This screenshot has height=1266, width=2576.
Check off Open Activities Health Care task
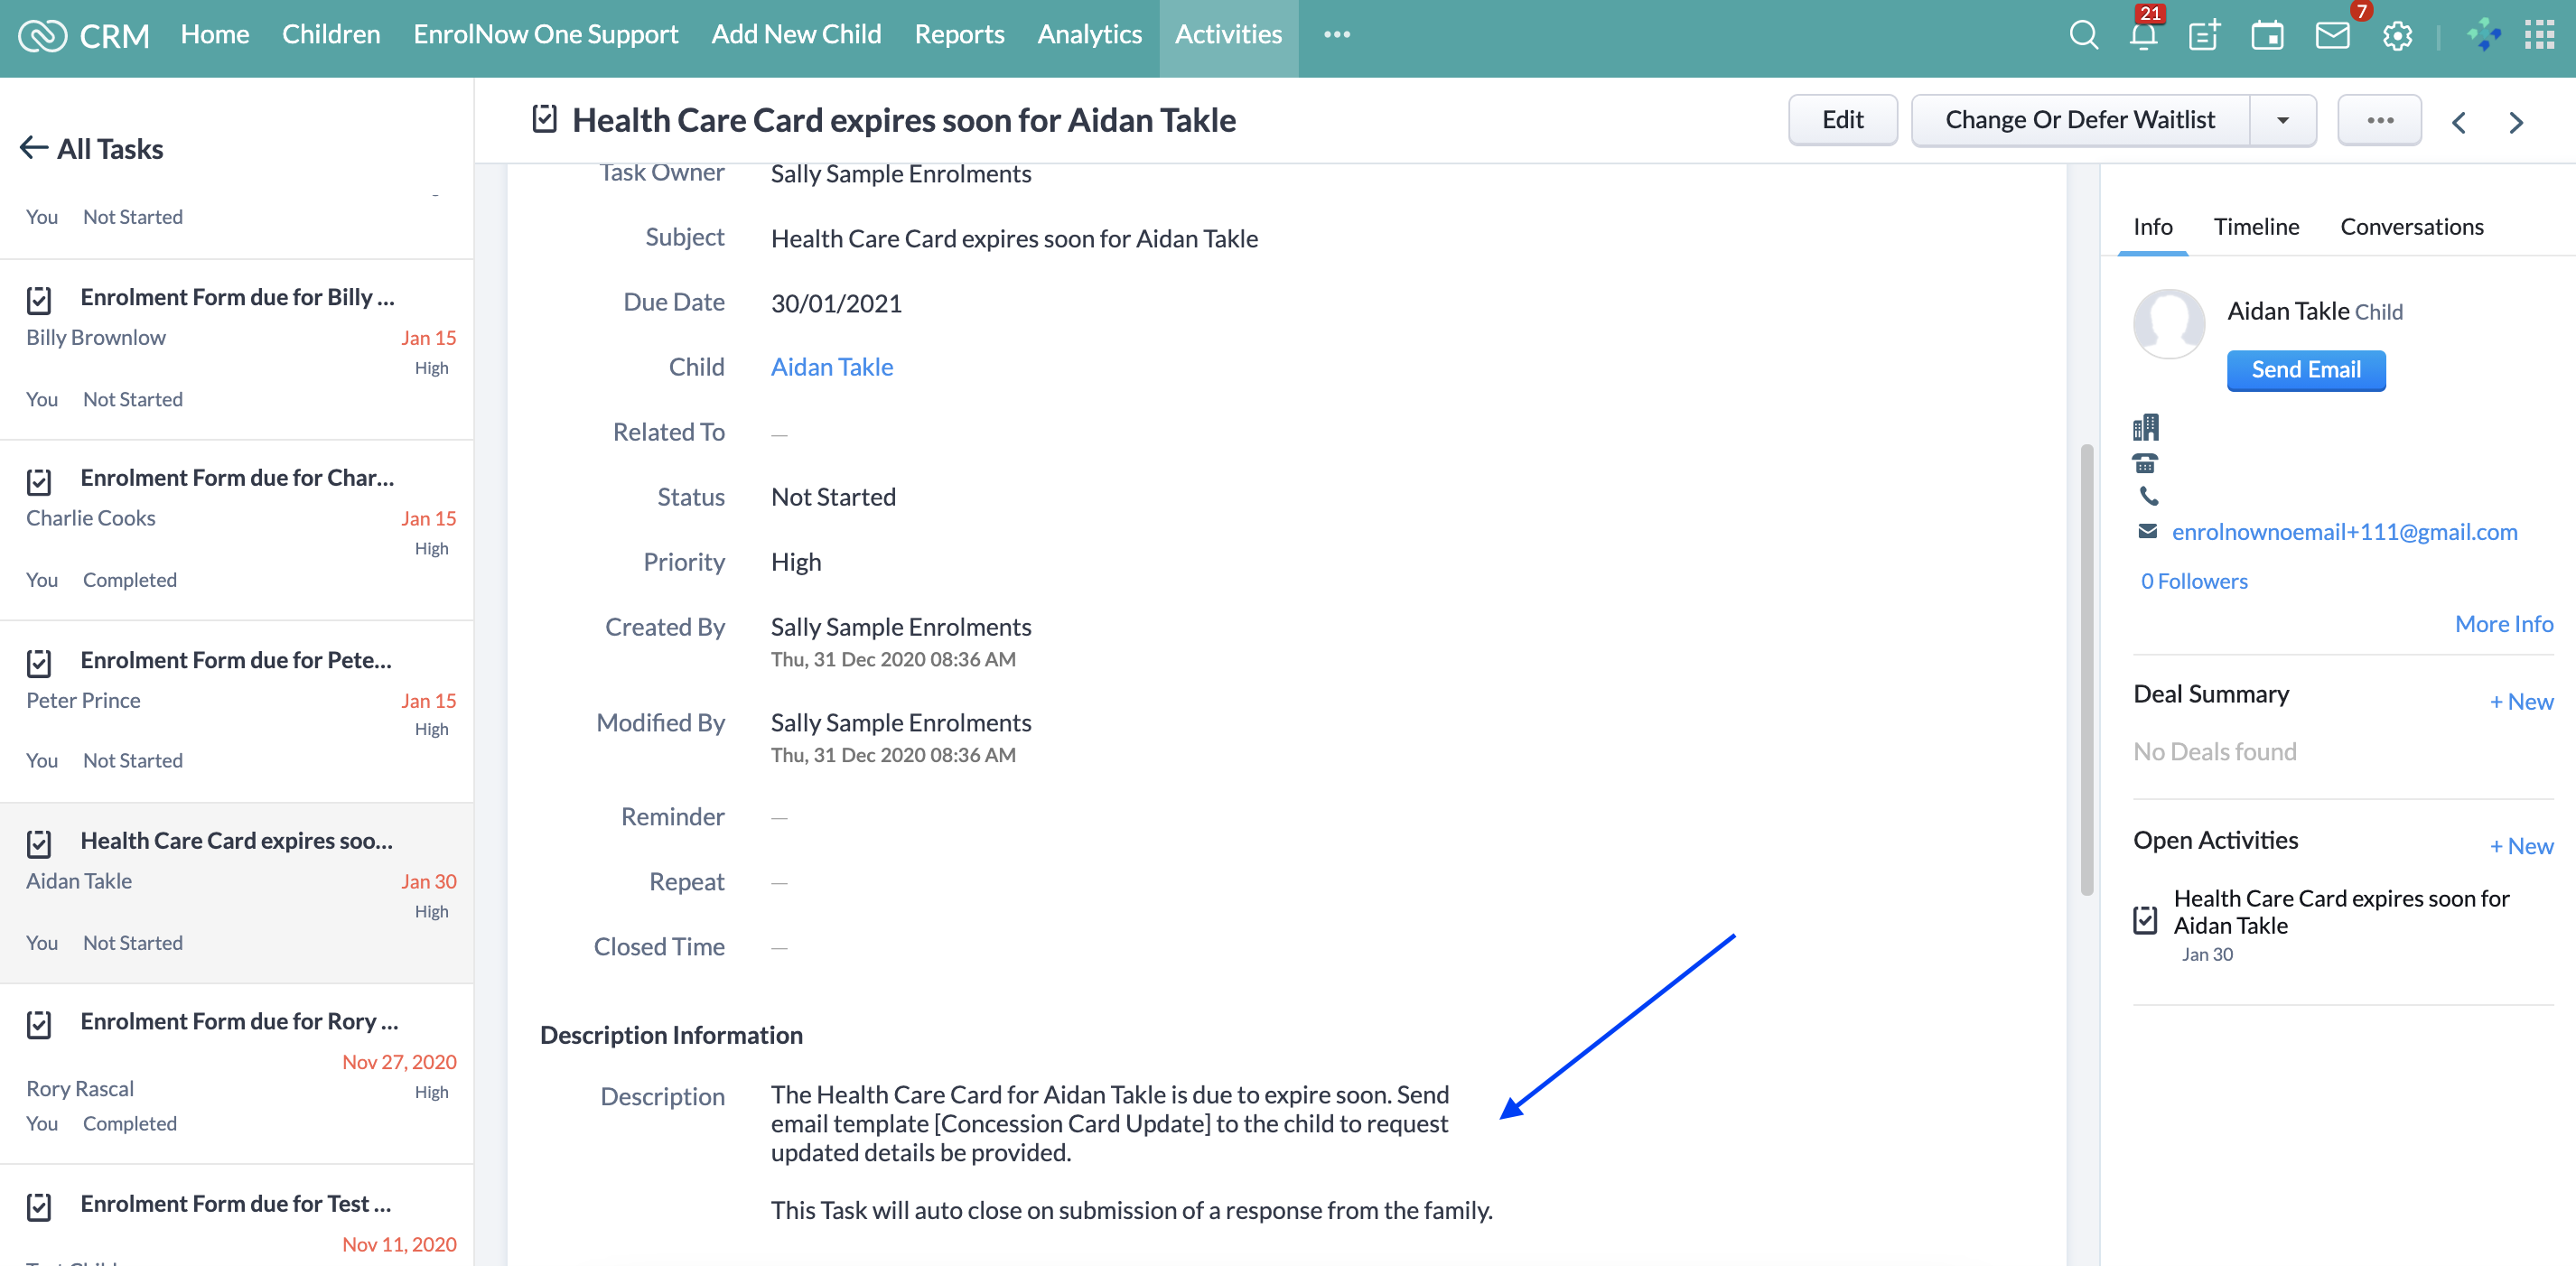coord(2145,919)
